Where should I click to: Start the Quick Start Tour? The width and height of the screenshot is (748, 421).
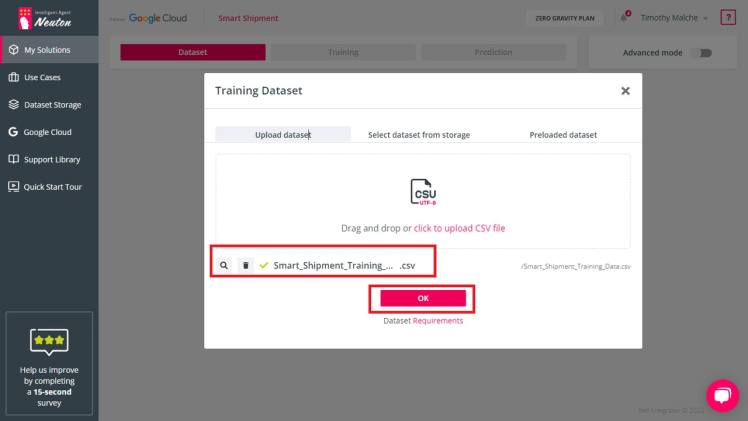(x=50, y=186)
